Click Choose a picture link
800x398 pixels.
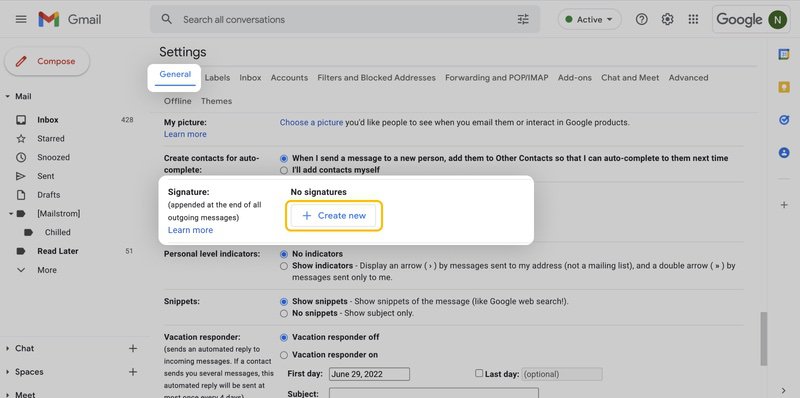[x=311, y=122]
